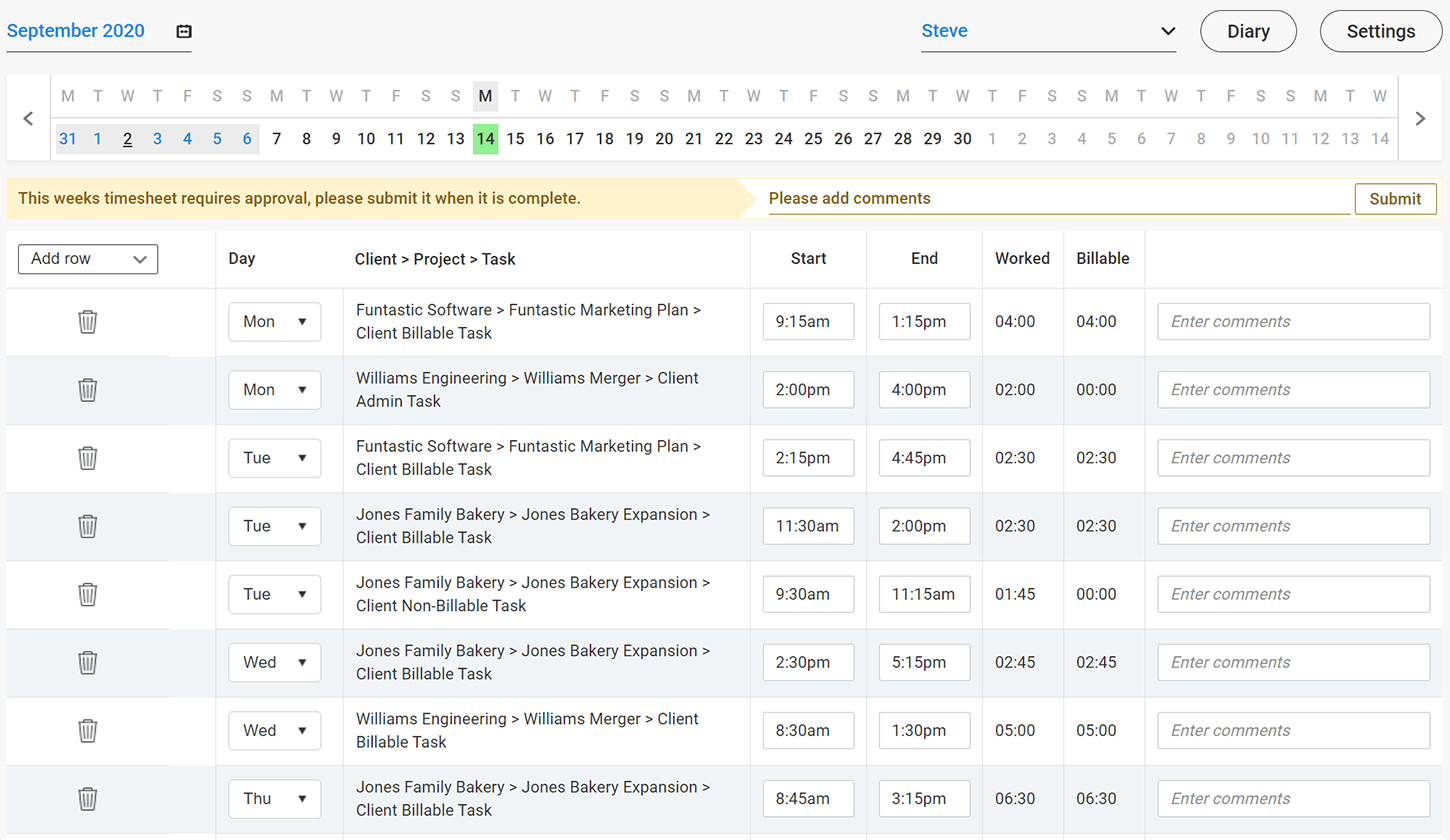Delete the Williams Engineering Monday row

pos(87,390)
